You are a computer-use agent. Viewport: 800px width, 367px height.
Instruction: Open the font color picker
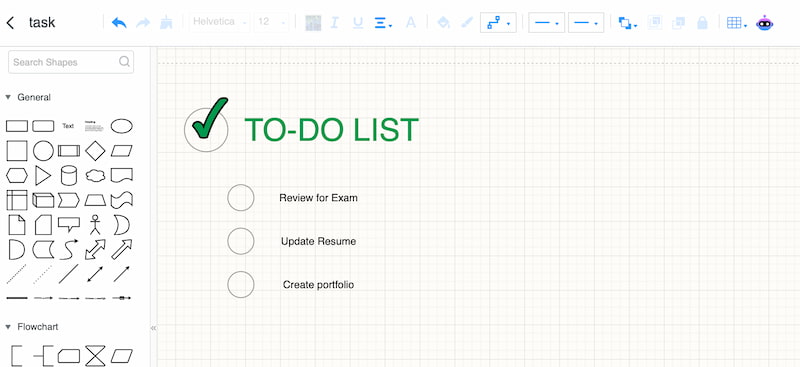tap(411, 22)
